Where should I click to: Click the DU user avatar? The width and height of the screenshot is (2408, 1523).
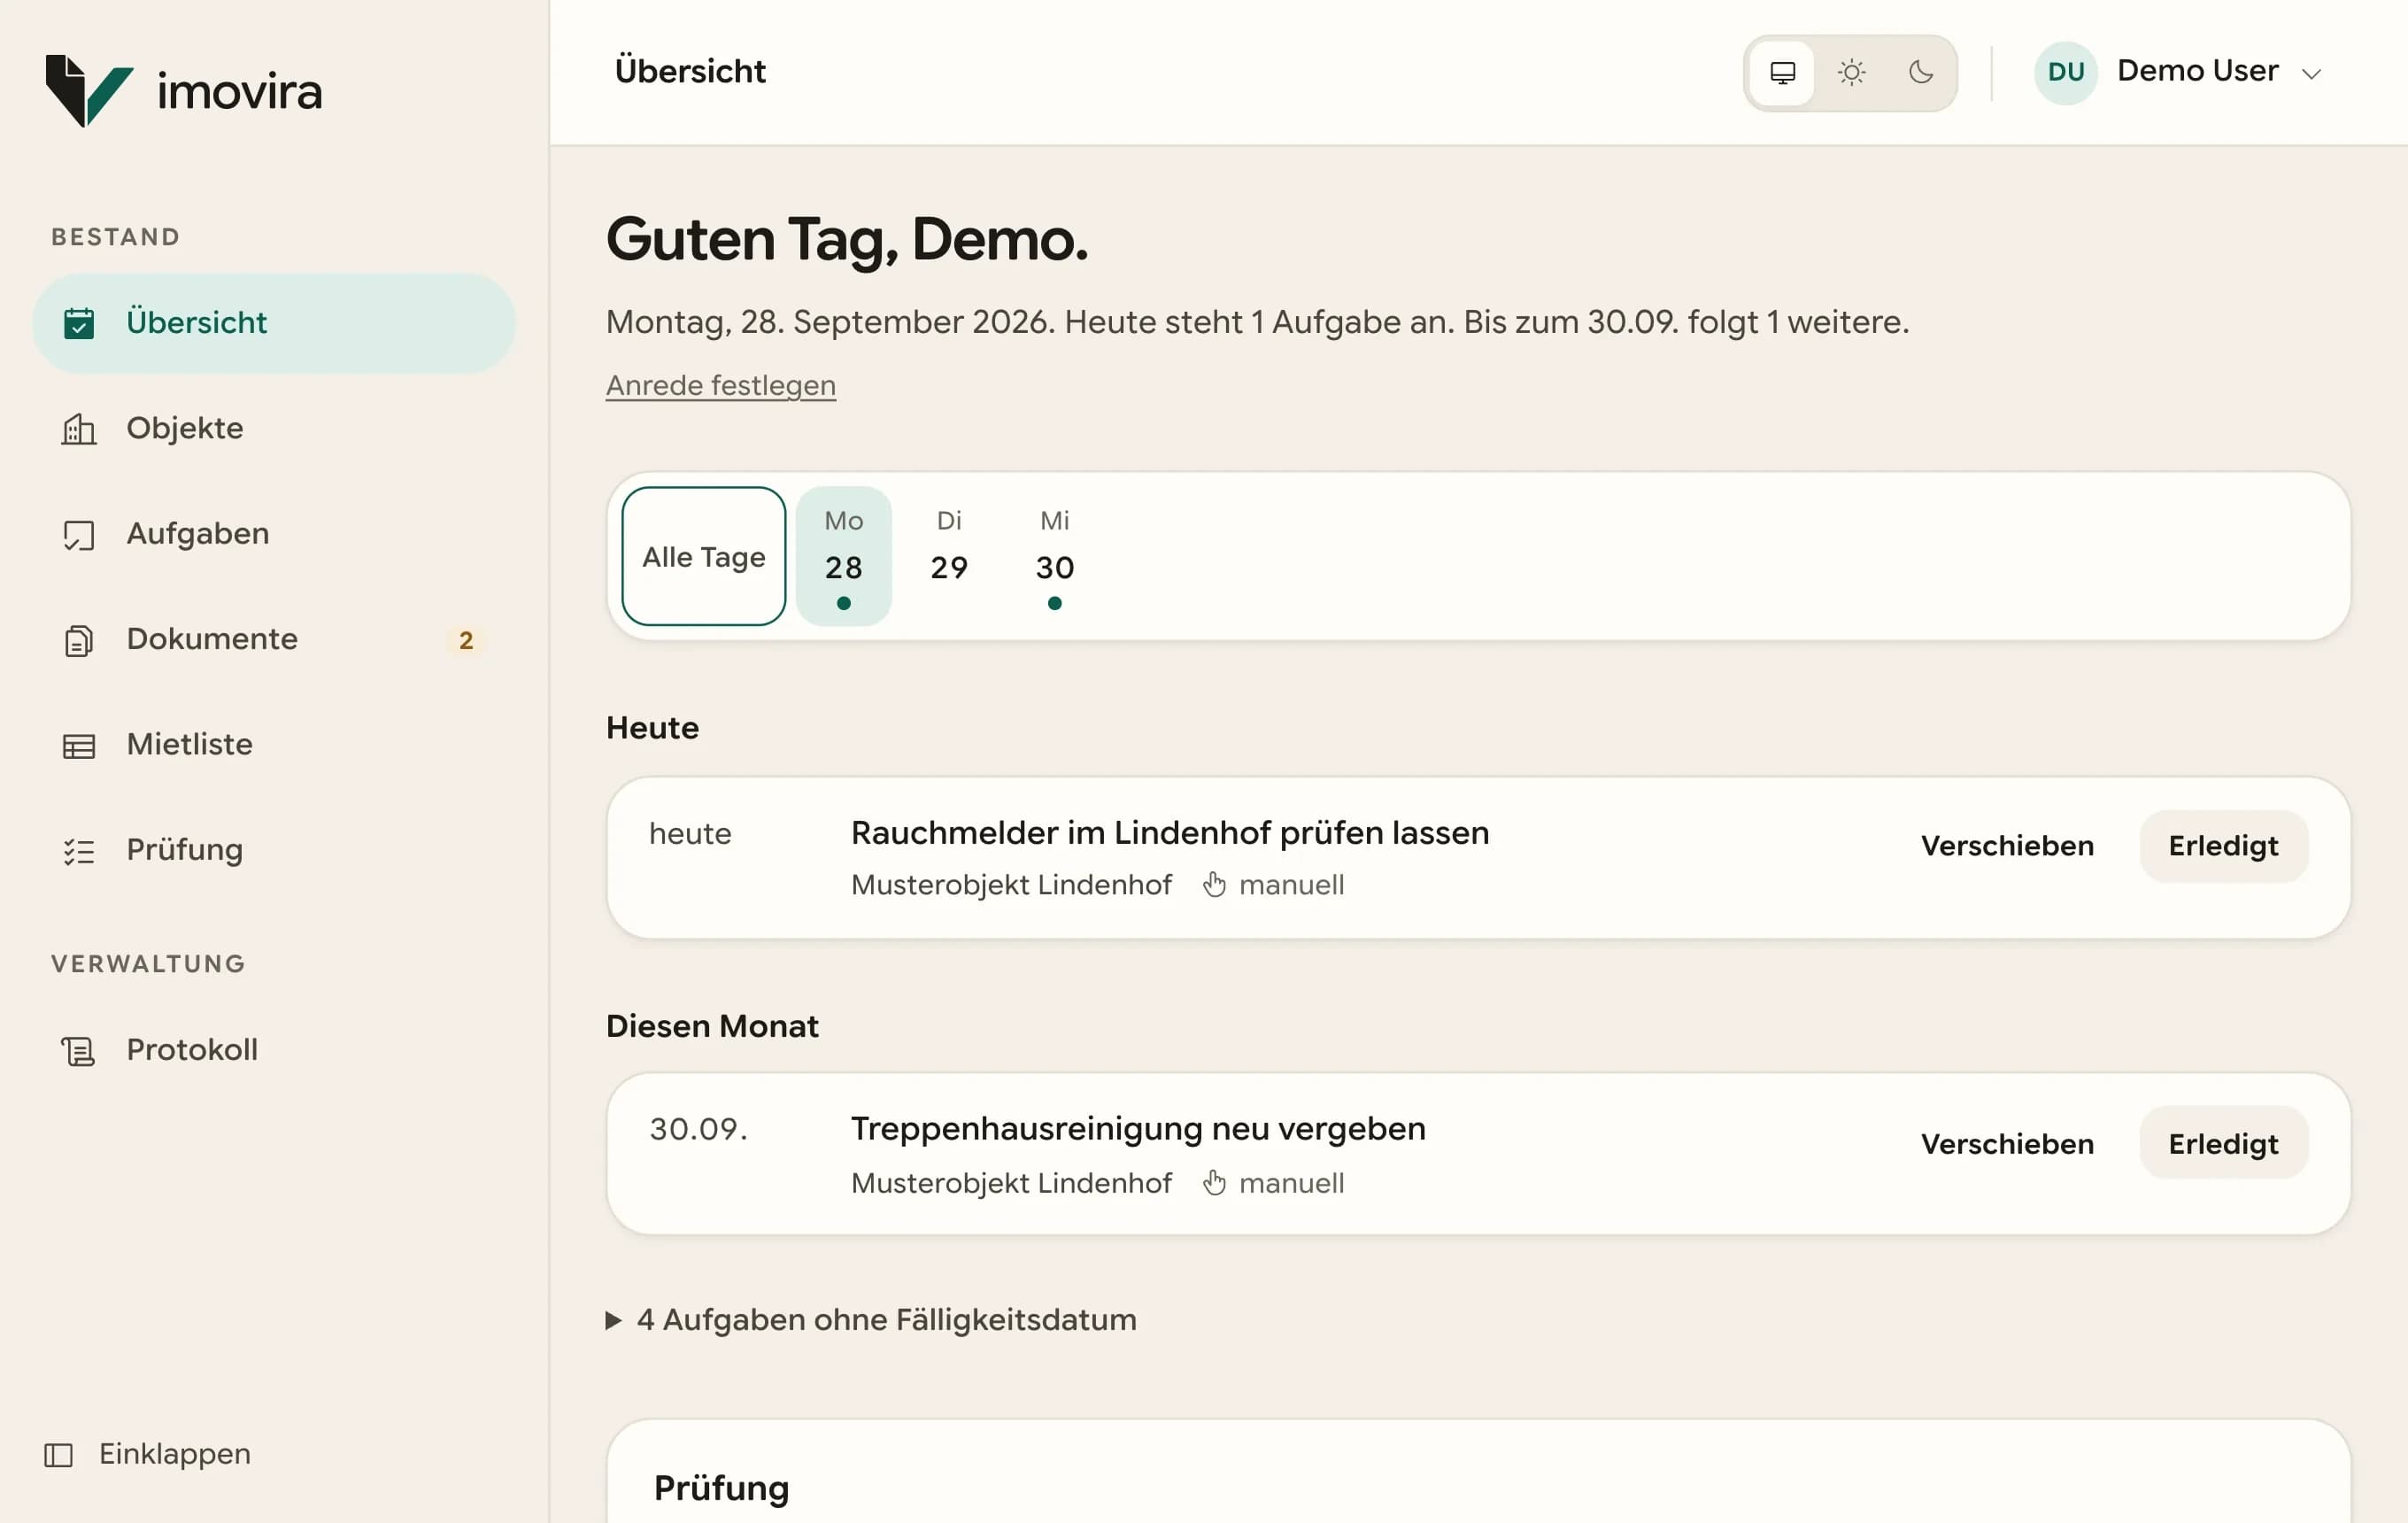(2065, 72)
